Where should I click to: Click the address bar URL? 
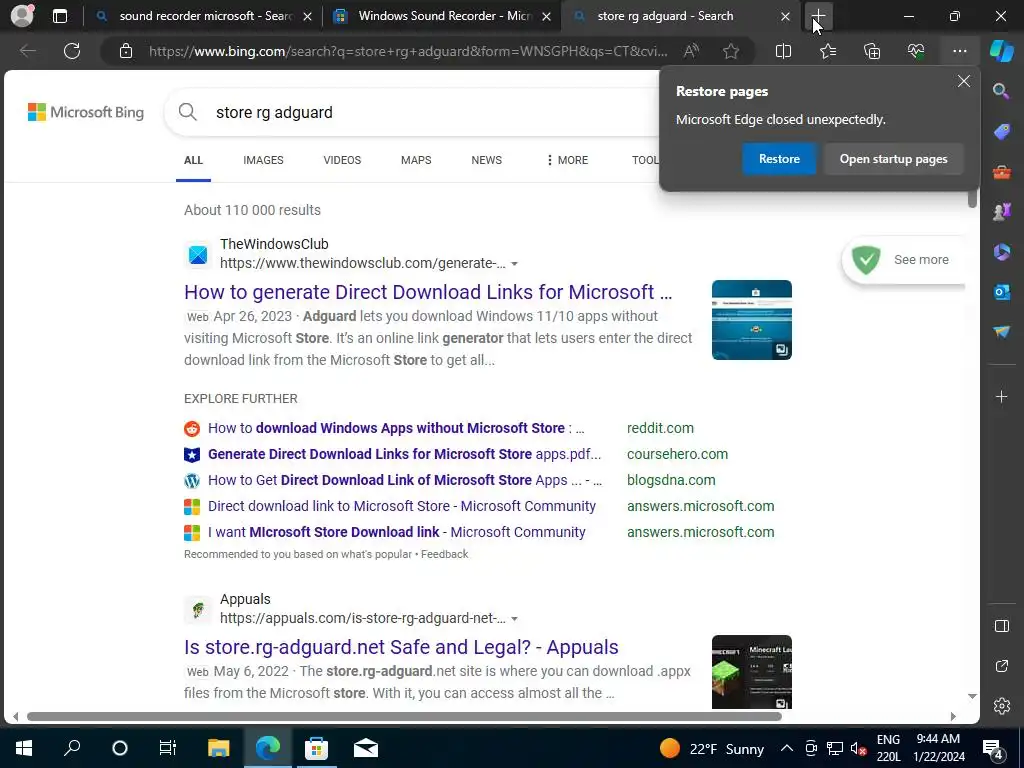(408, 51)
